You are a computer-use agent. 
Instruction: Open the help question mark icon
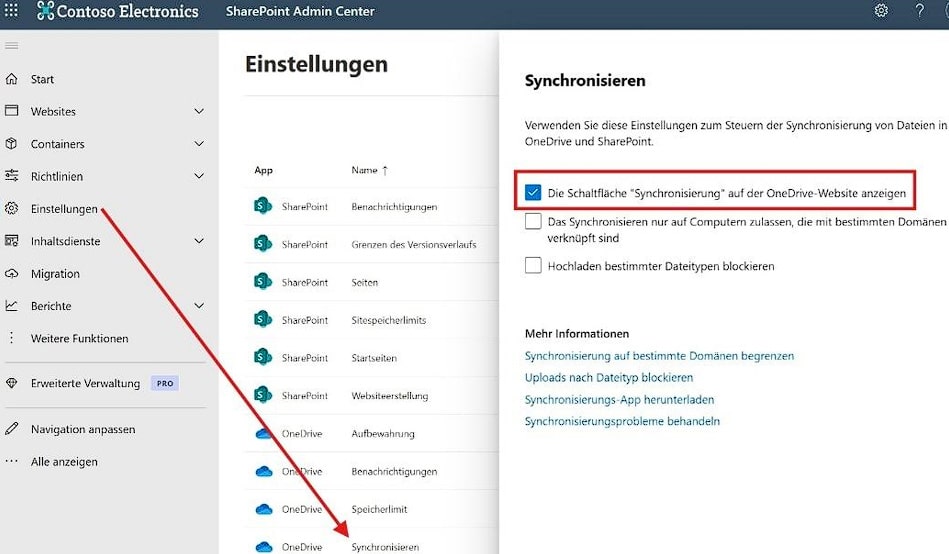[919, 10]
